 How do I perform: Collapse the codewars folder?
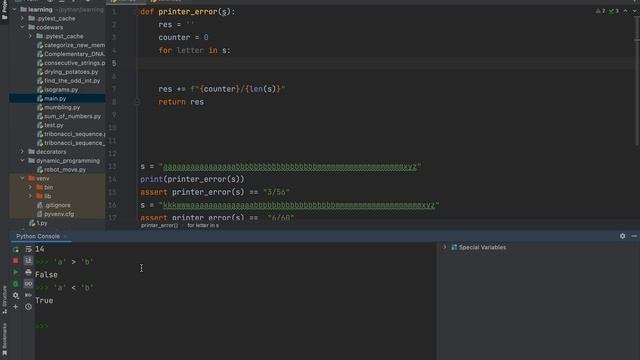click(22, 27)
